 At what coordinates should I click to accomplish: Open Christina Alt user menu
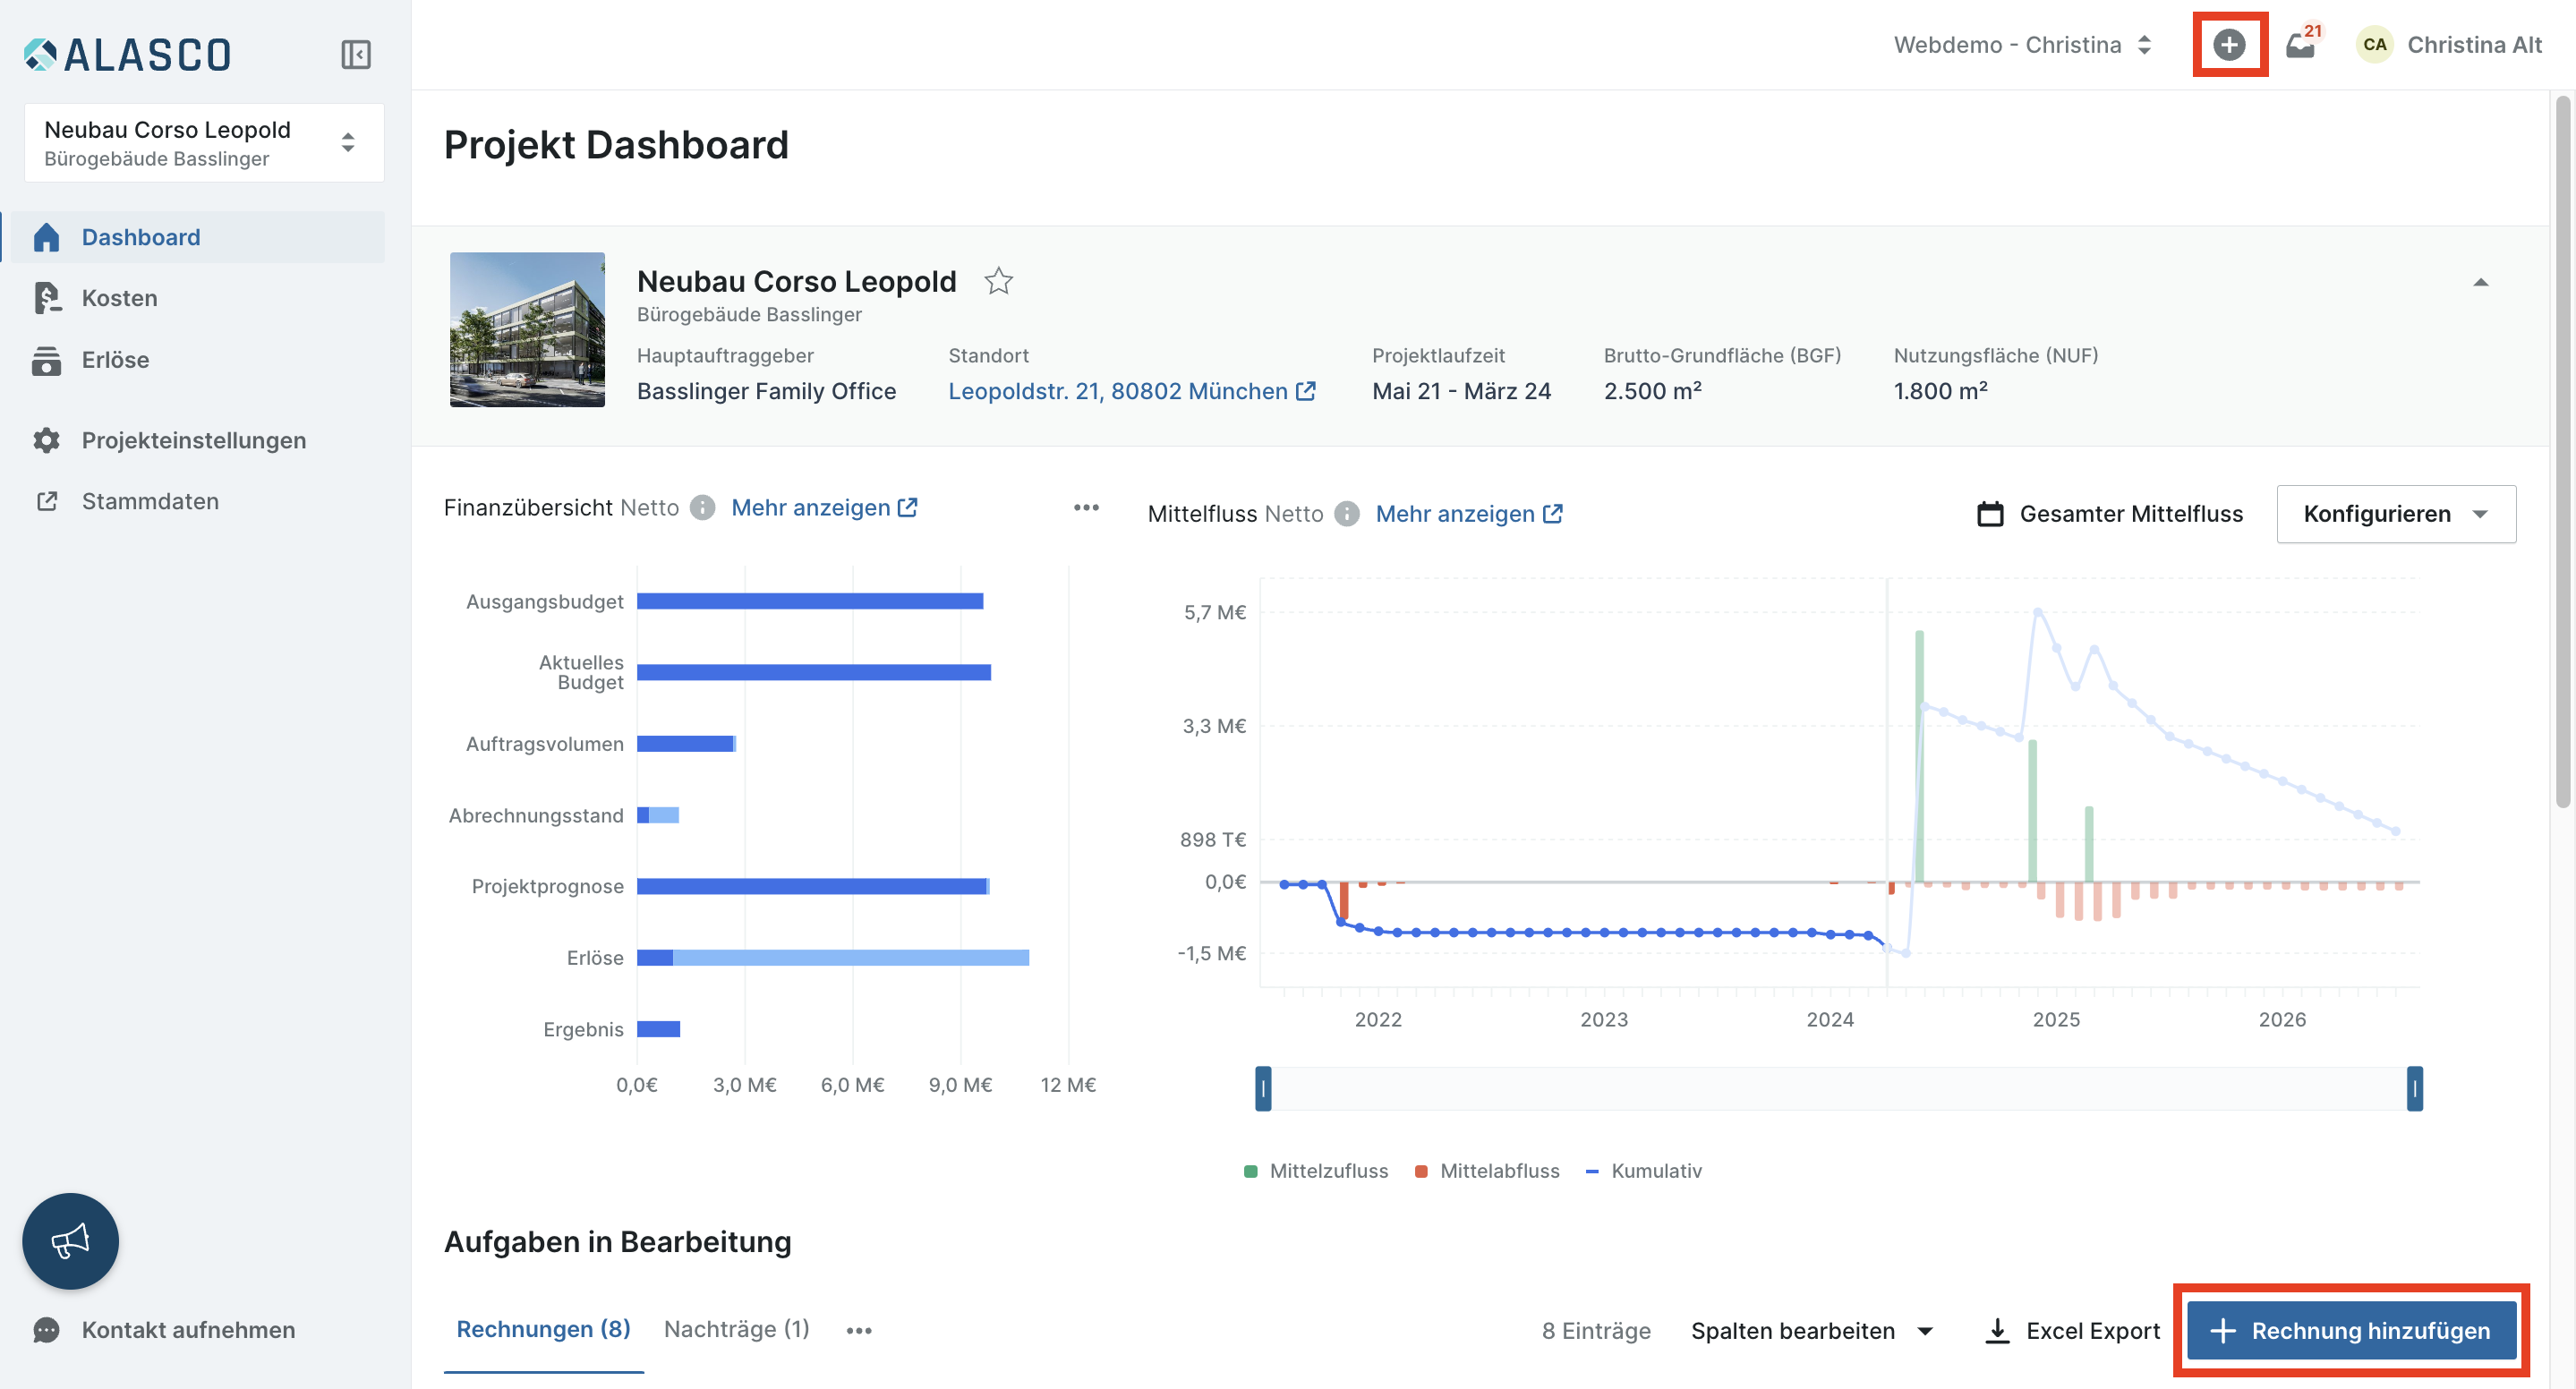(x=2448, y=45)
